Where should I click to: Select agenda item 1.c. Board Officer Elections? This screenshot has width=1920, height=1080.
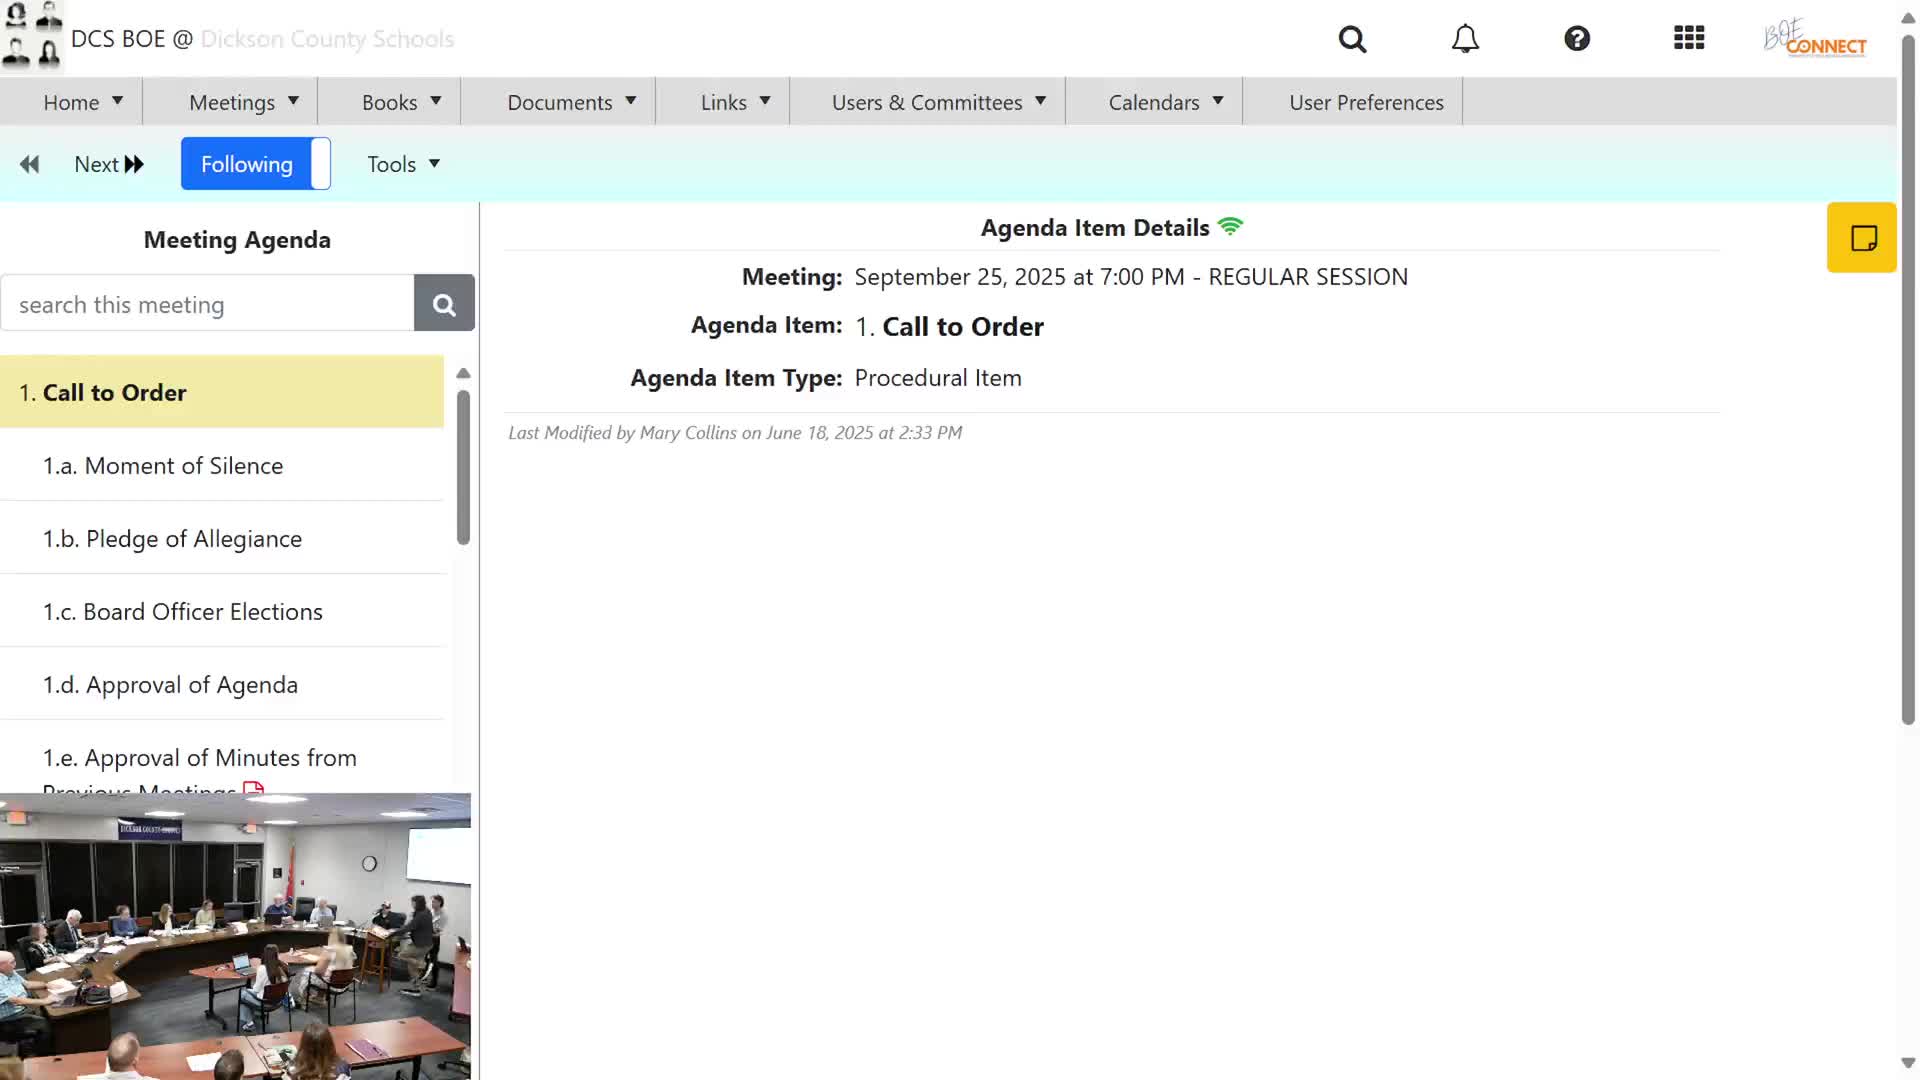click(x=183, y=611)
